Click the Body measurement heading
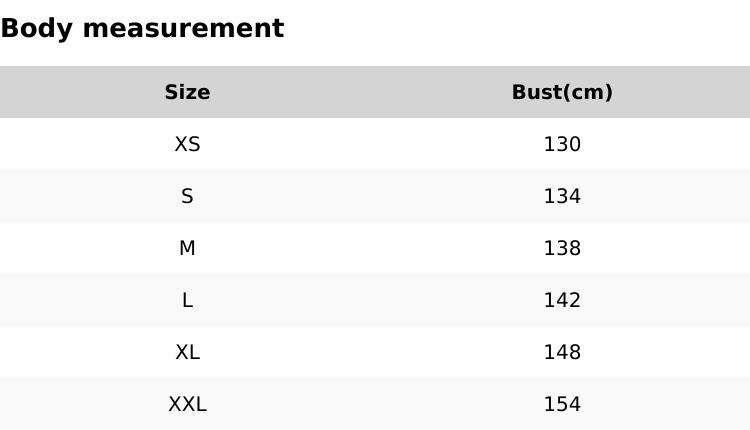 [142, 29]
